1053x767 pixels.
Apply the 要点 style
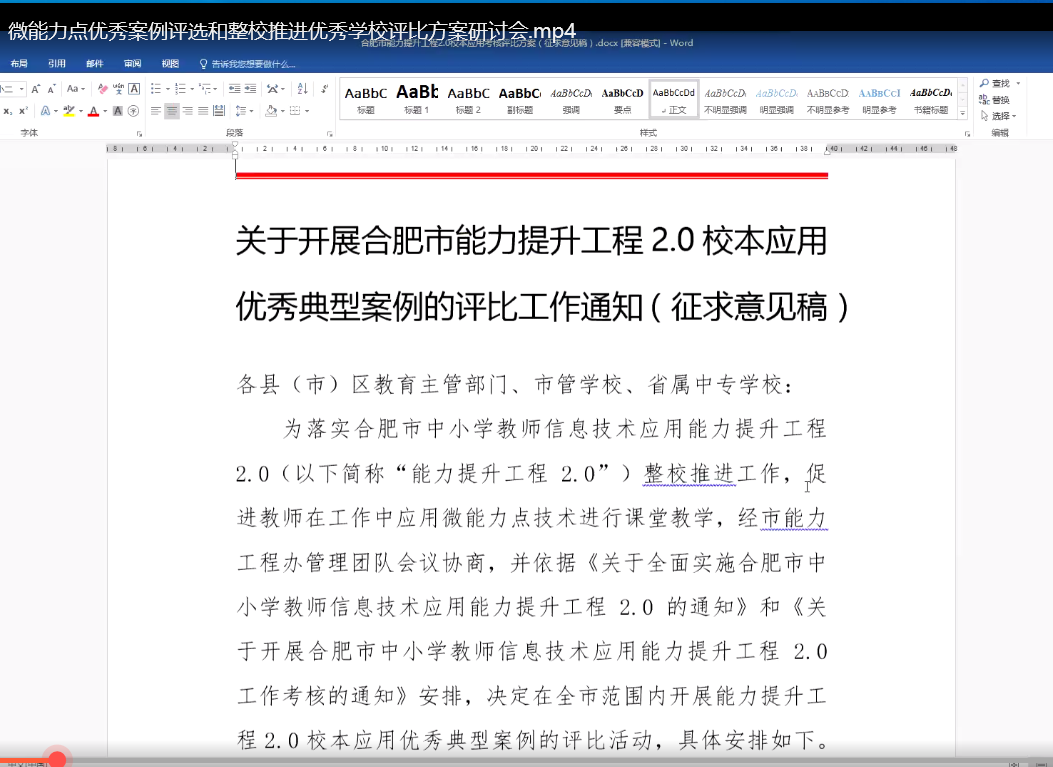[x=623, y=99]
